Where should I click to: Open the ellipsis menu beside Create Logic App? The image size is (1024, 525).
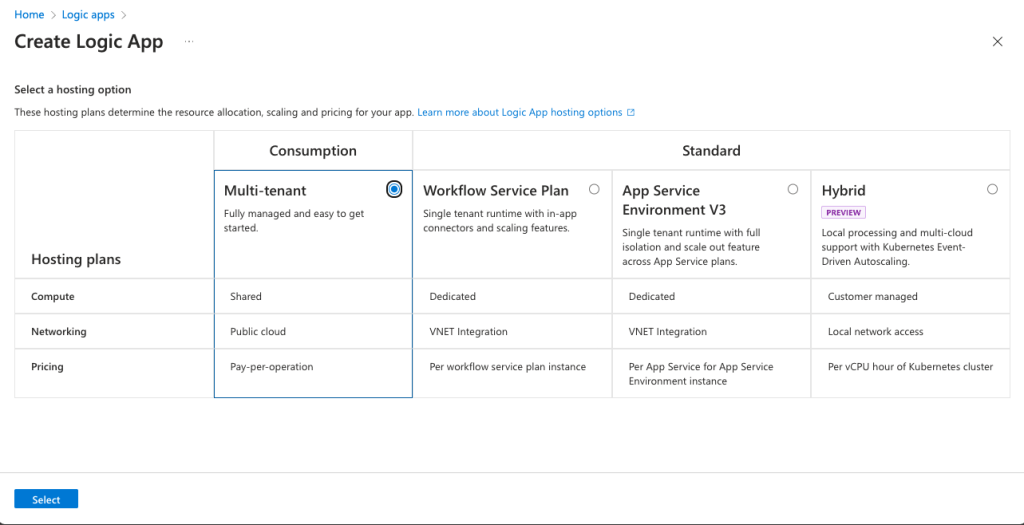(189, 42)
